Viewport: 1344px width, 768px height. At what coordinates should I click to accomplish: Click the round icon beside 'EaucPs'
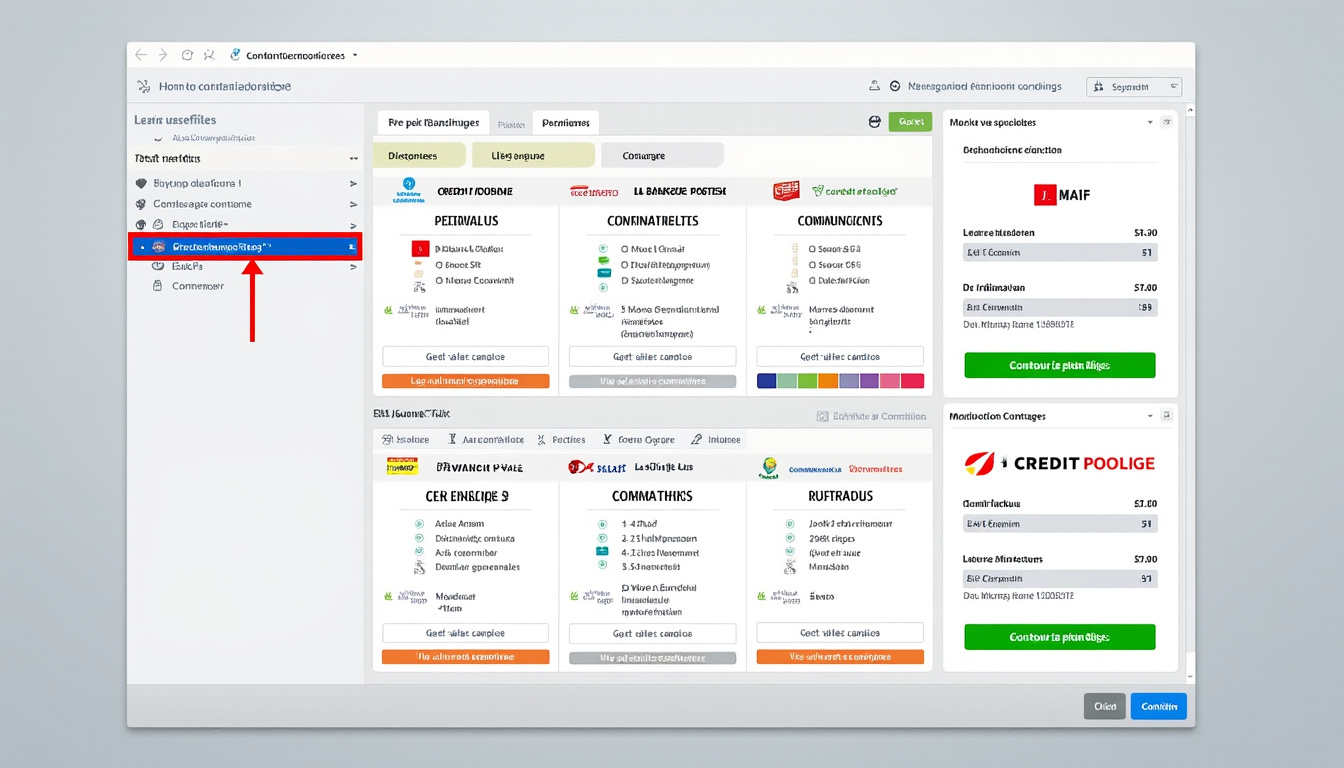pyautogui.click(x=157, y=266)
